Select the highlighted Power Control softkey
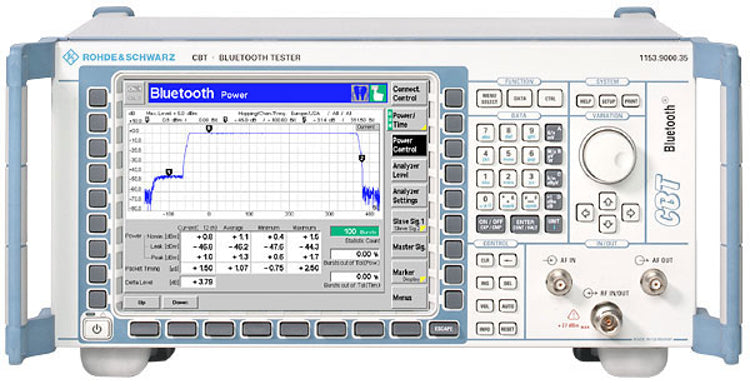The image size is (750, 384). tap(408, 145)
